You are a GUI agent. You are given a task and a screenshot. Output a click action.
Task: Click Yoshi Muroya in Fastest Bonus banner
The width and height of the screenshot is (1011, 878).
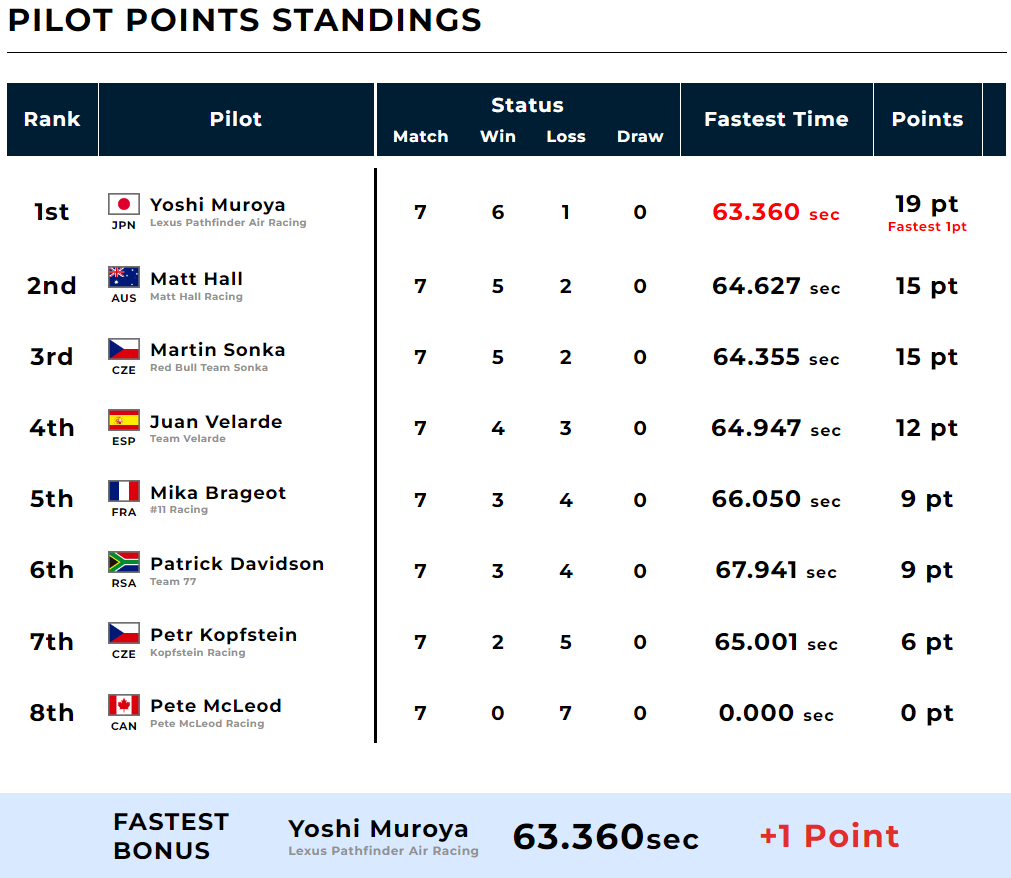pos(378,829)
